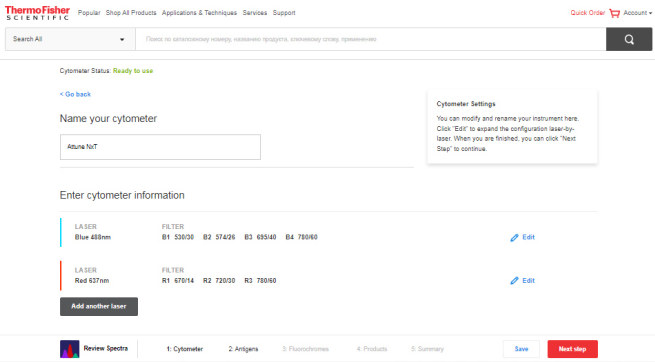Go to step 2: Antigens
This screenshot has width=655, height=362.
pos(243,349)
